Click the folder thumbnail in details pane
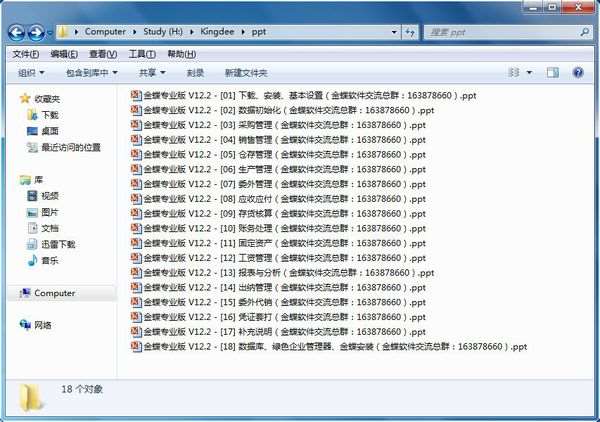 31,398
